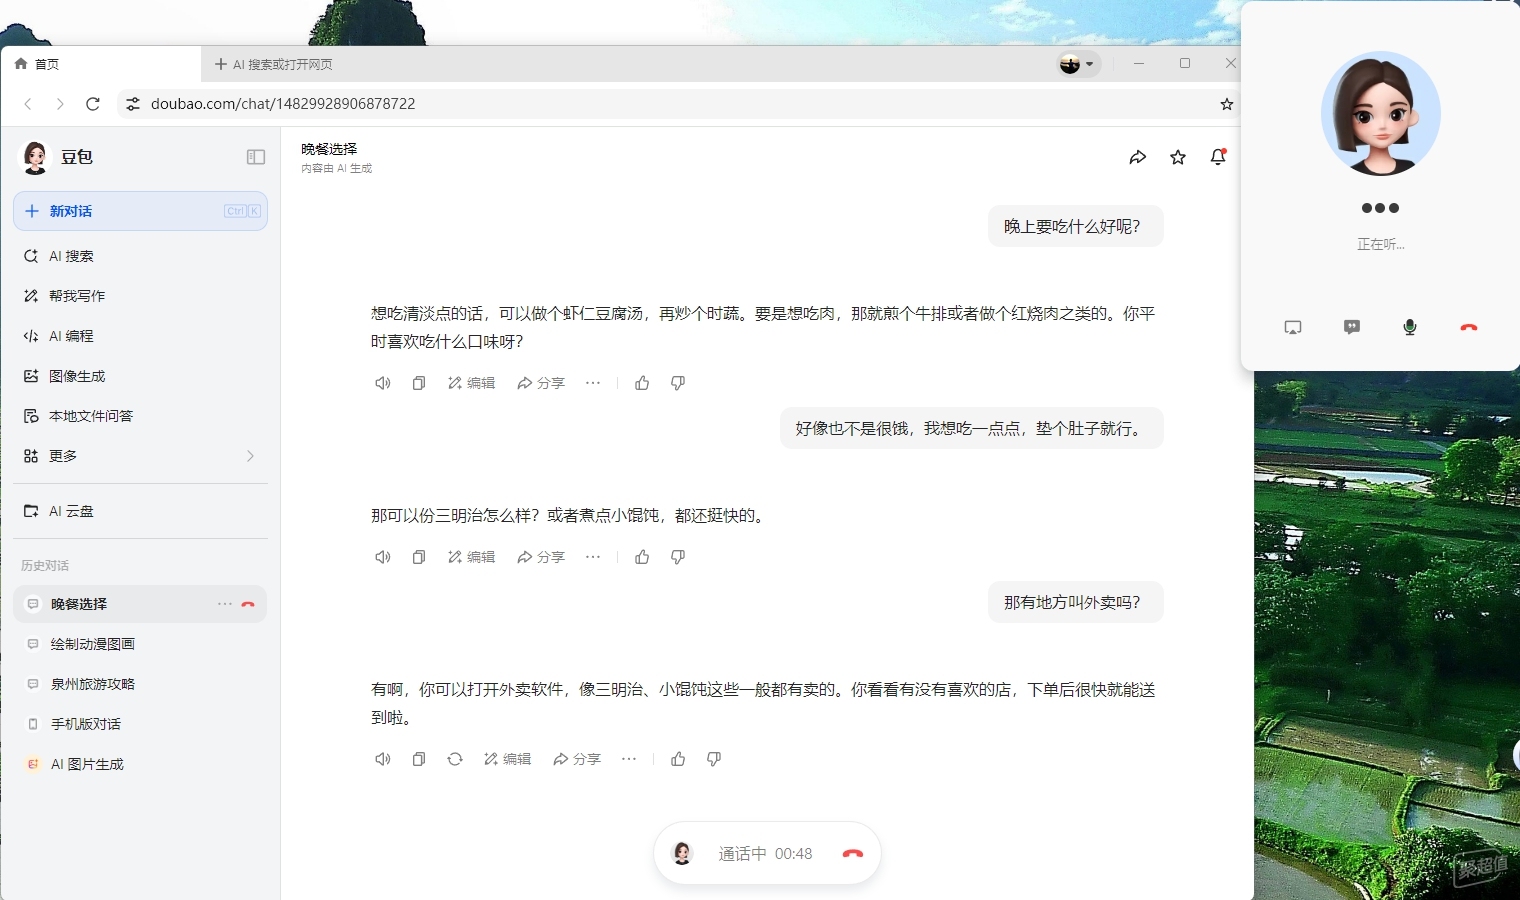Viewport: 1520px width, 900px height.
Task: Open 本地文件问答 in sidebar
Action: (x=140, y=416)
